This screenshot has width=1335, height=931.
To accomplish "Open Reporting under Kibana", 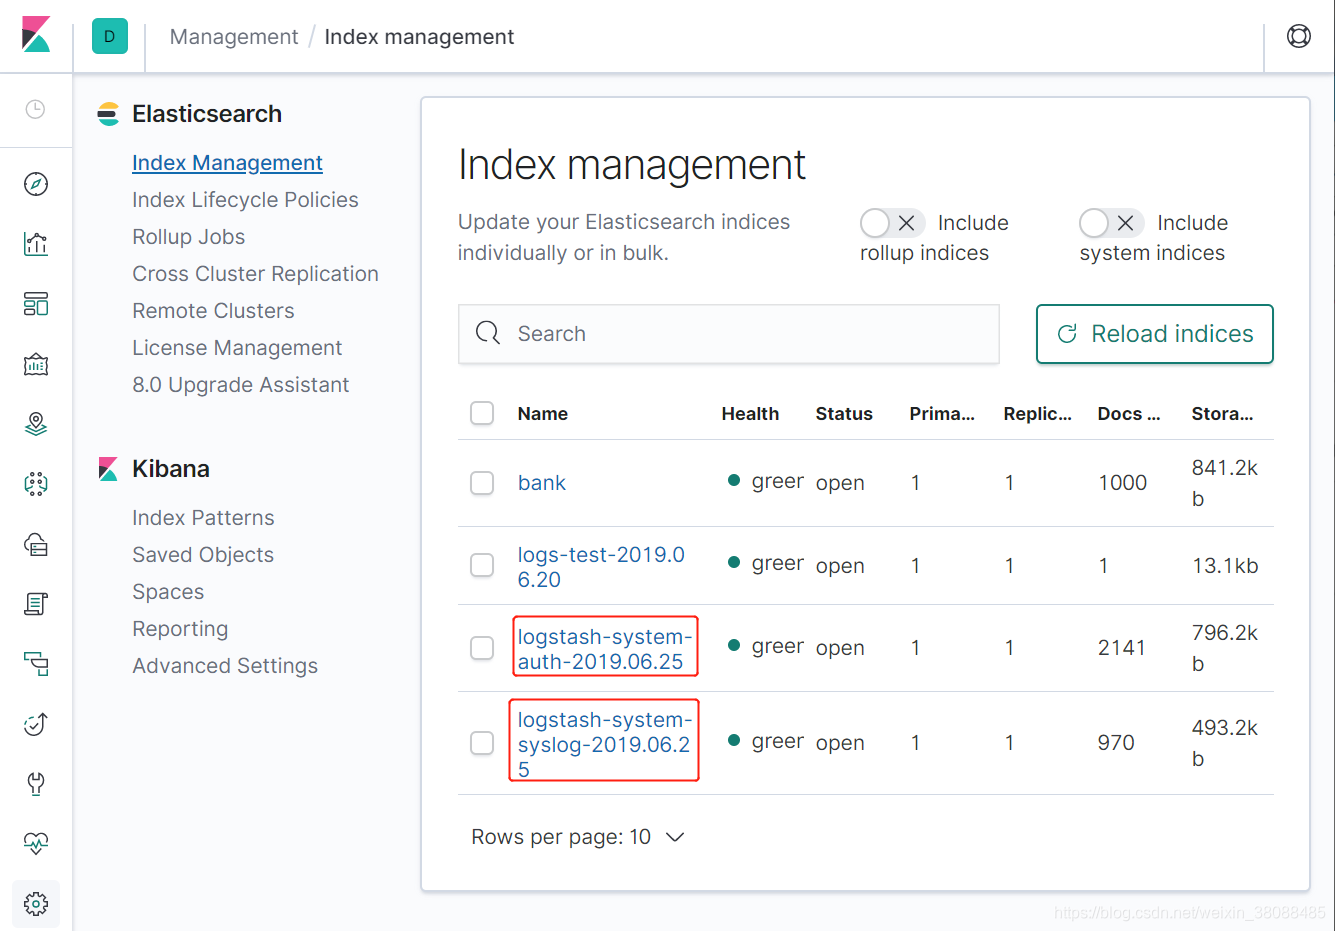I will (x=180, y=629).
